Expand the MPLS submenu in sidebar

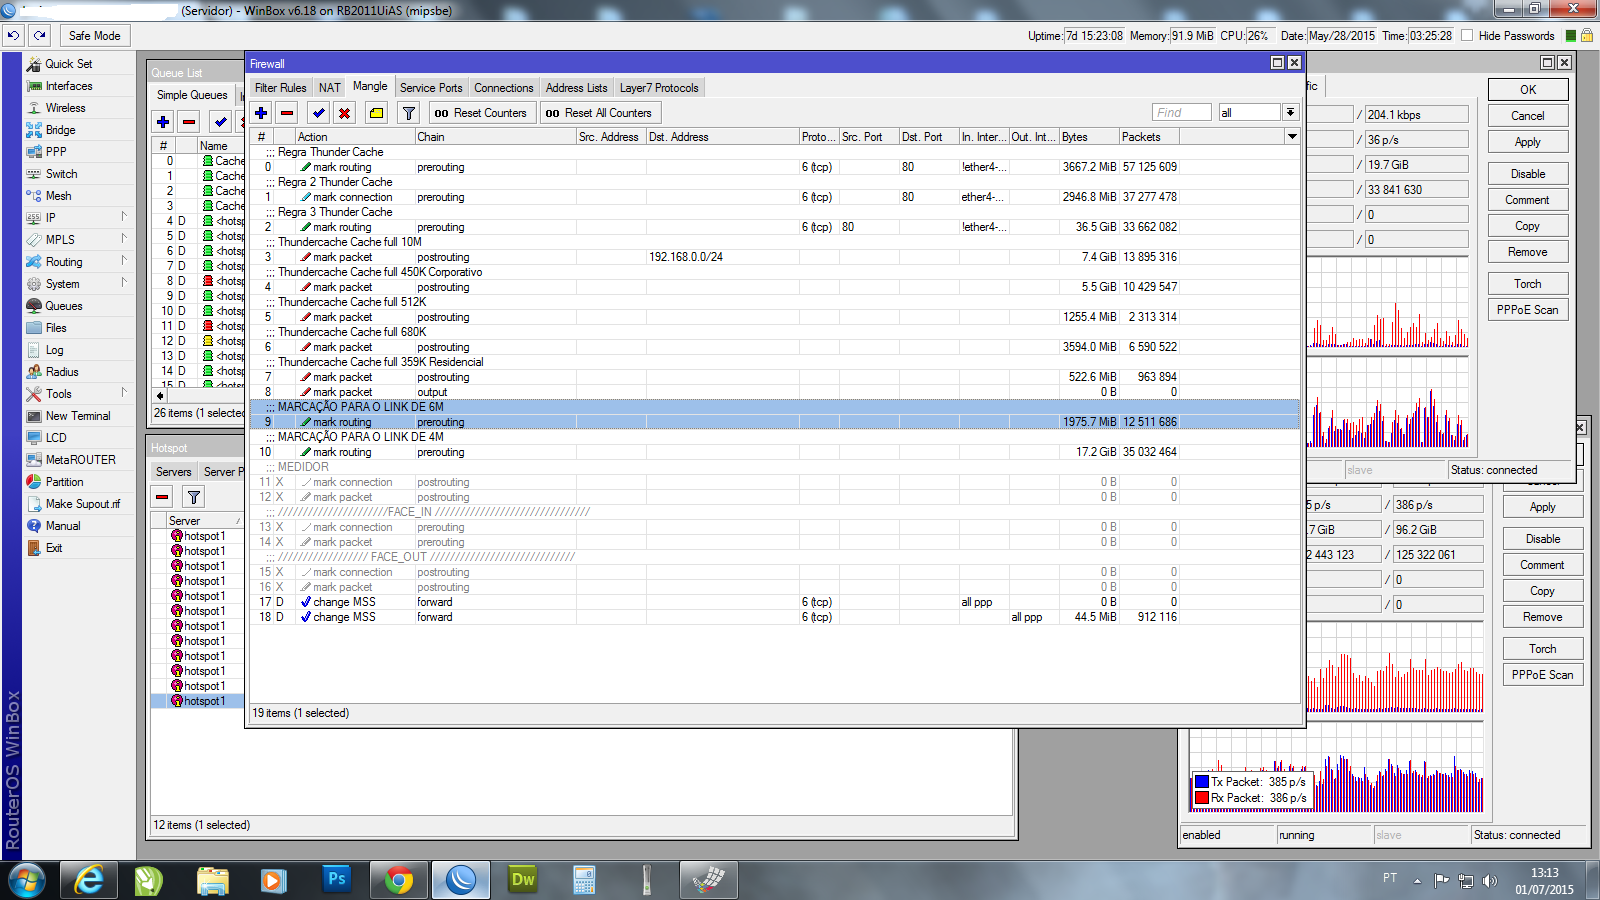click(124, 239)
